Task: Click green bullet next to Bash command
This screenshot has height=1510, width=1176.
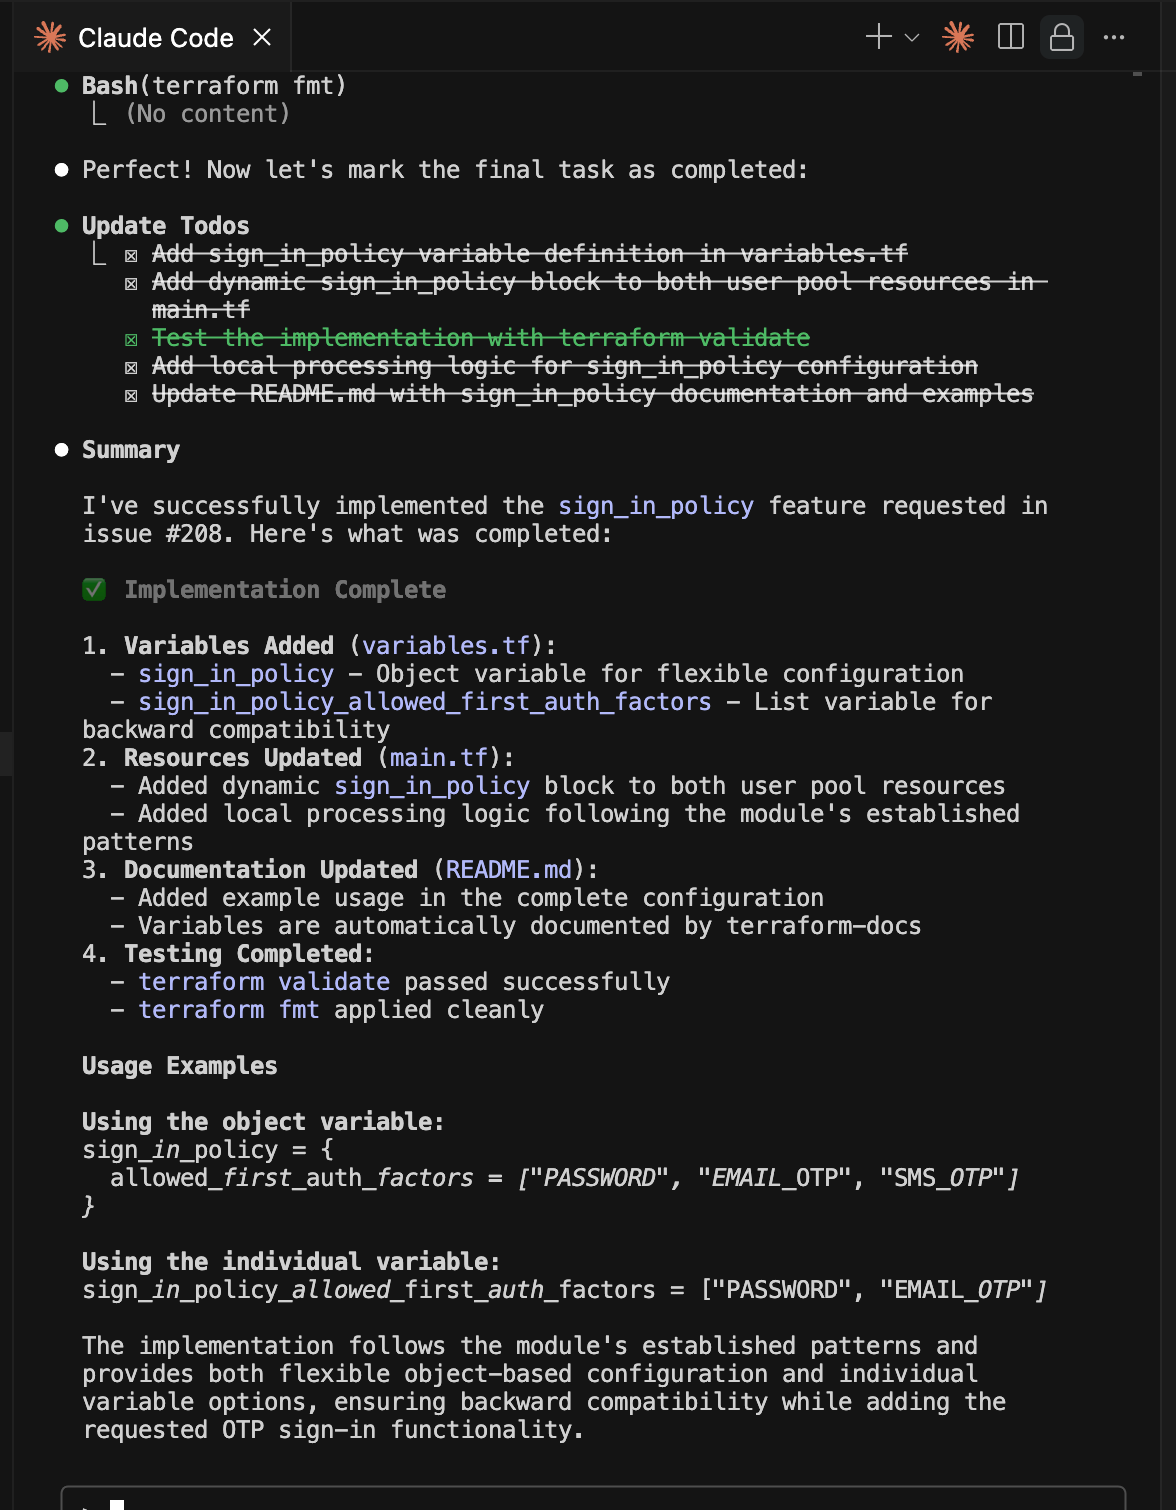Action: [x=62, y=86]
